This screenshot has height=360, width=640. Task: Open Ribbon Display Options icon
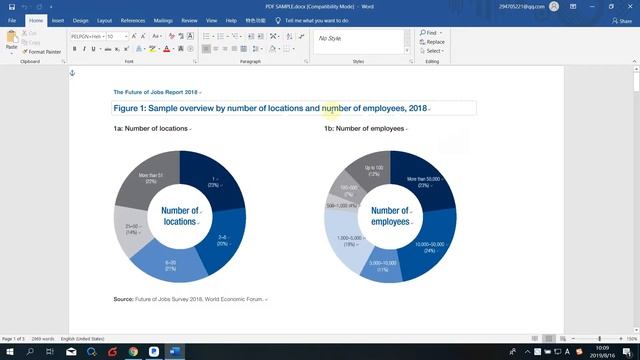point(573,7)
